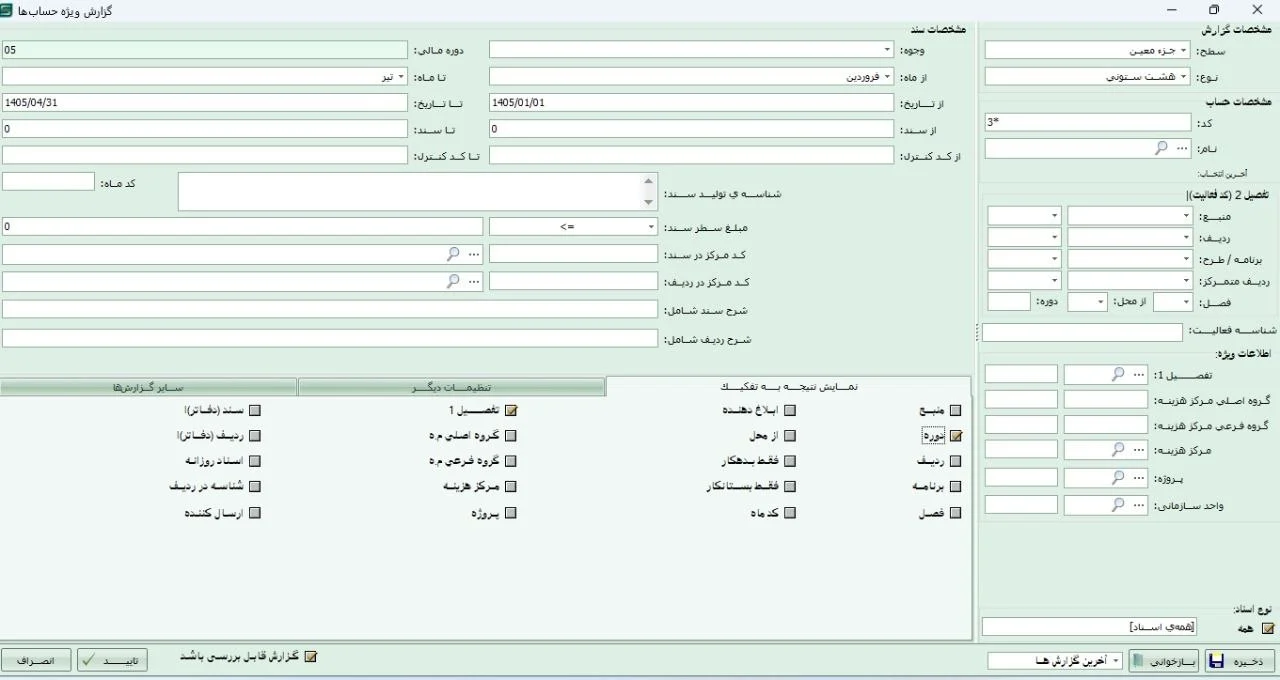
Task: Uncheck the تفصیل 1 breakdown checkbox
Action: click(x=511, y=410)
